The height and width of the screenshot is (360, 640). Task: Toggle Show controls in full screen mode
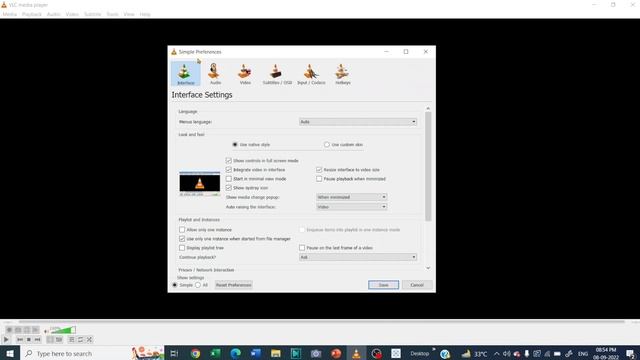tap(229, 160)
